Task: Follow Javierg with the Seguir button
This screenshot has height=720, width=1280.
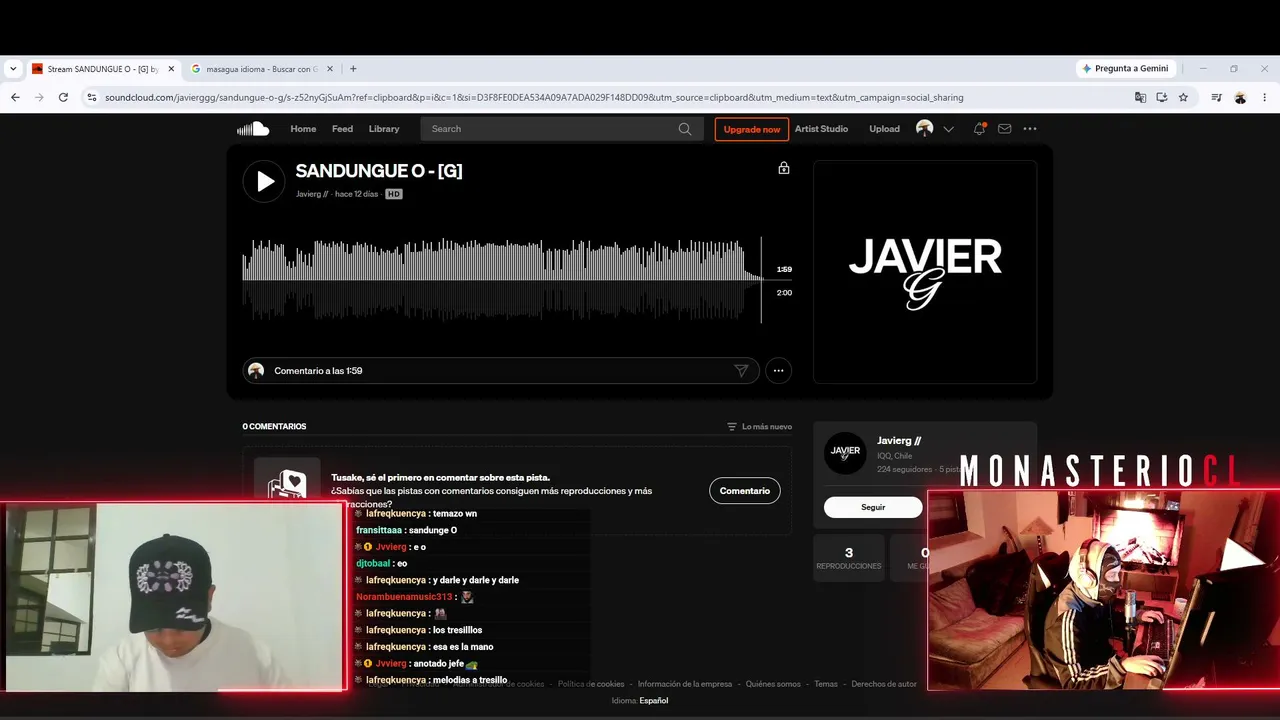Action: [873, 507]
